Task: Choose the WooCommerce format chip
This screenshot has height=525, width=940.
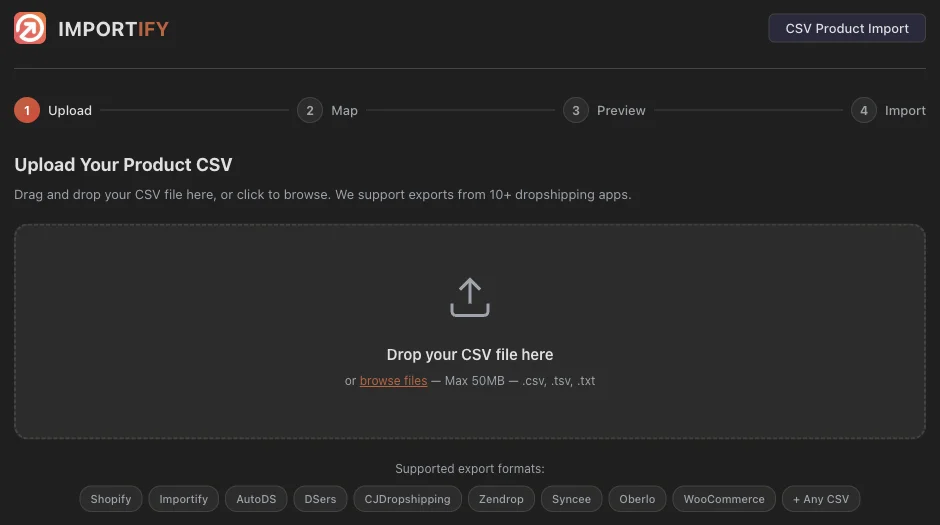Action: (x=724, y=499)
